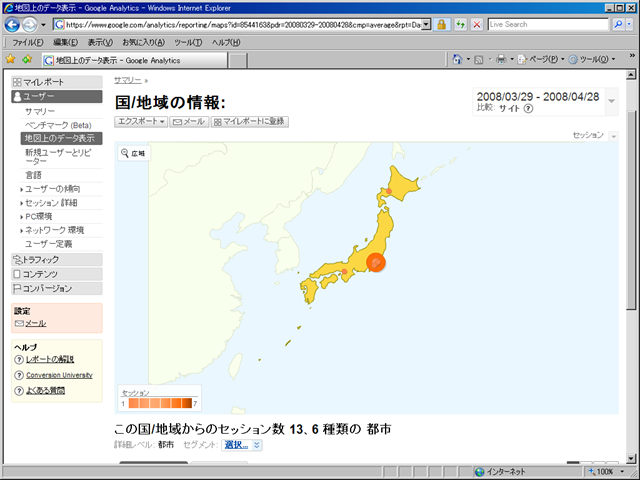Click the large orange Tokyo city marker
Image resolution: width=640 pixels, height=480 pixels.
376,262
